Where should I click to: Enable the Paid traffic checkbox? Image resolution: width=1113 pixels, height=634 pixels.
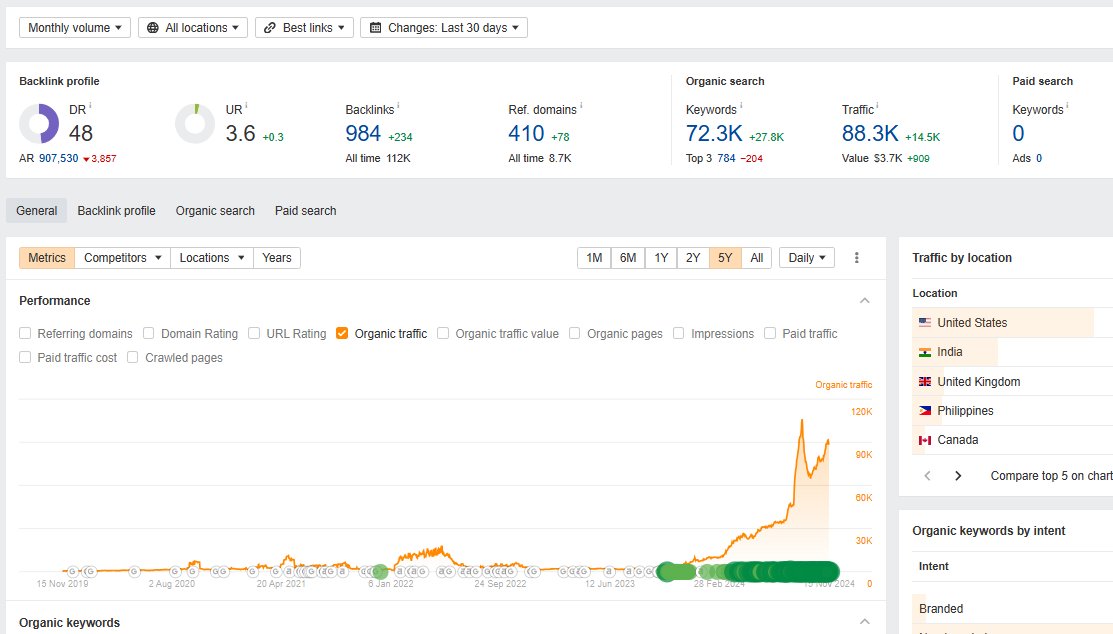[769, 333]
